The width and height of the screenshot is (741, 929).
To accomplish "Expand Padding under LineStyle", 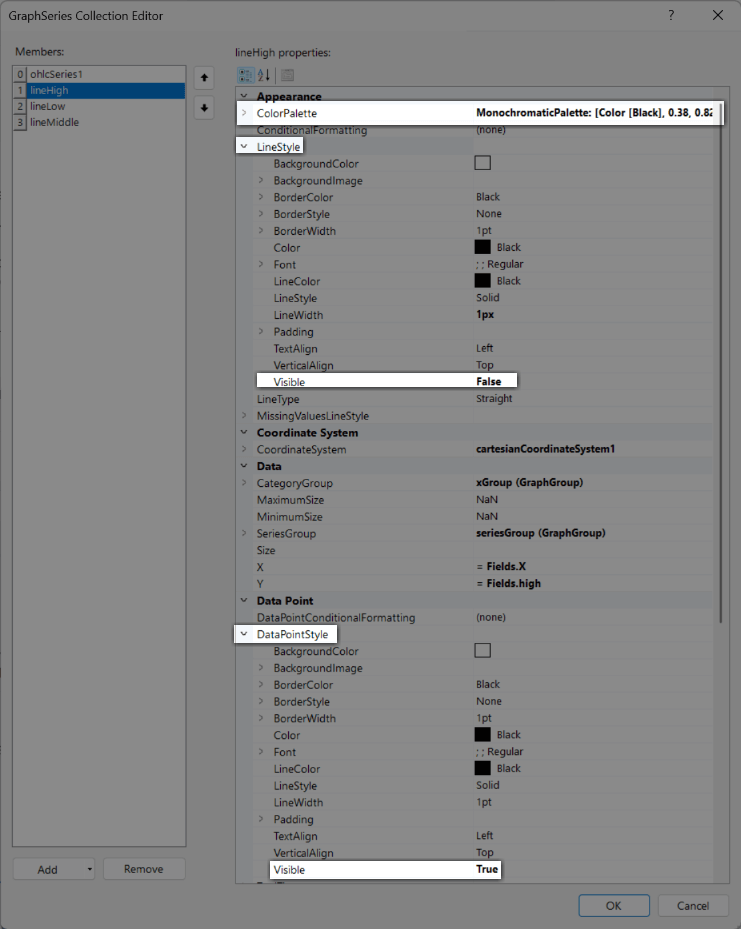I will coord(261,331).
